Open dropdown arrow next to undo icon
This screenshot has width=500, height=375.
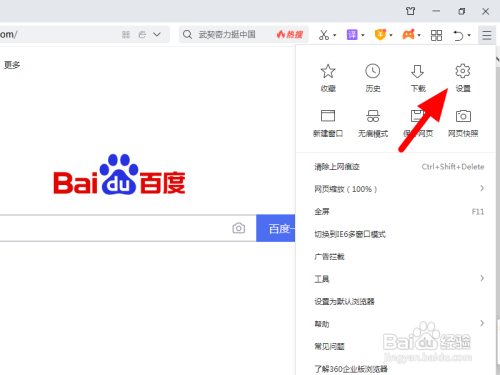click(469, 35)
